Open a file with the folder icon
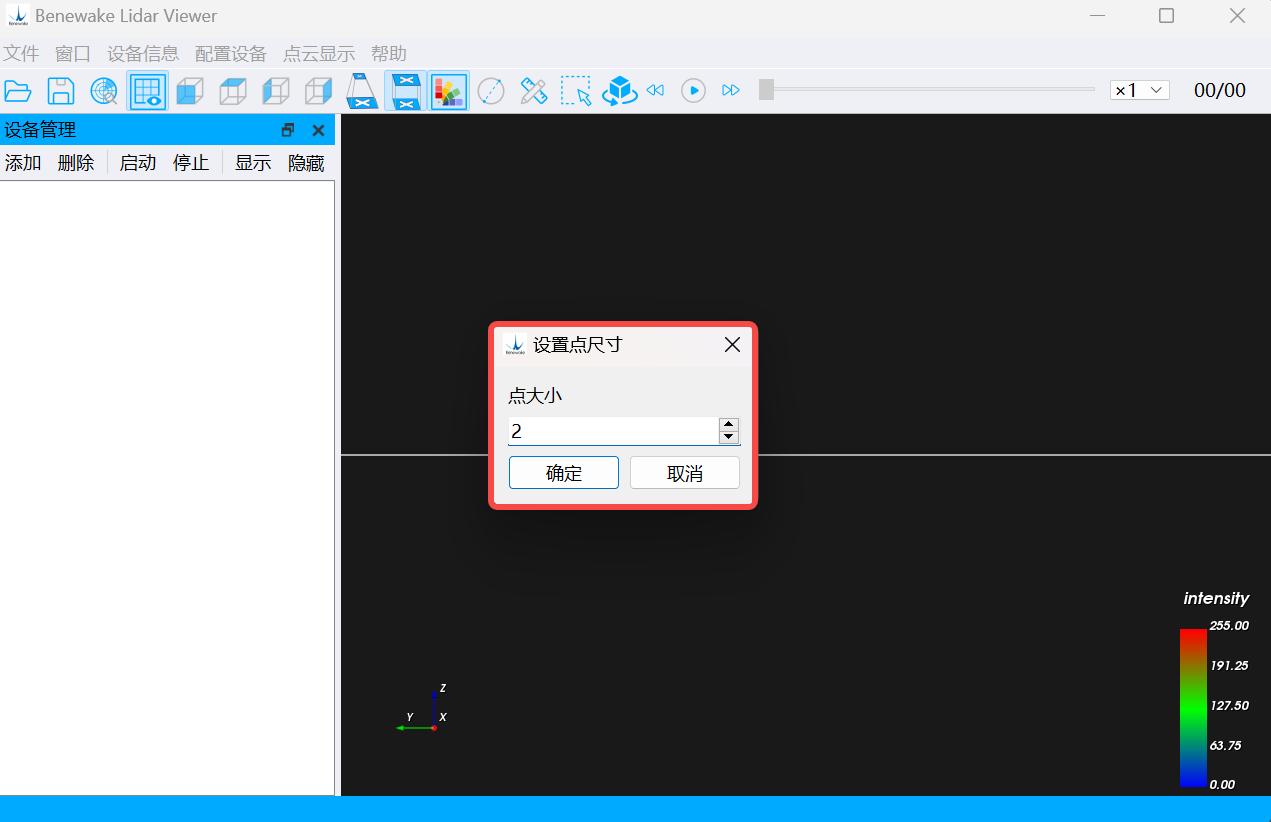The height and width of the screenshot is (822, 1271). click(18, 91)
